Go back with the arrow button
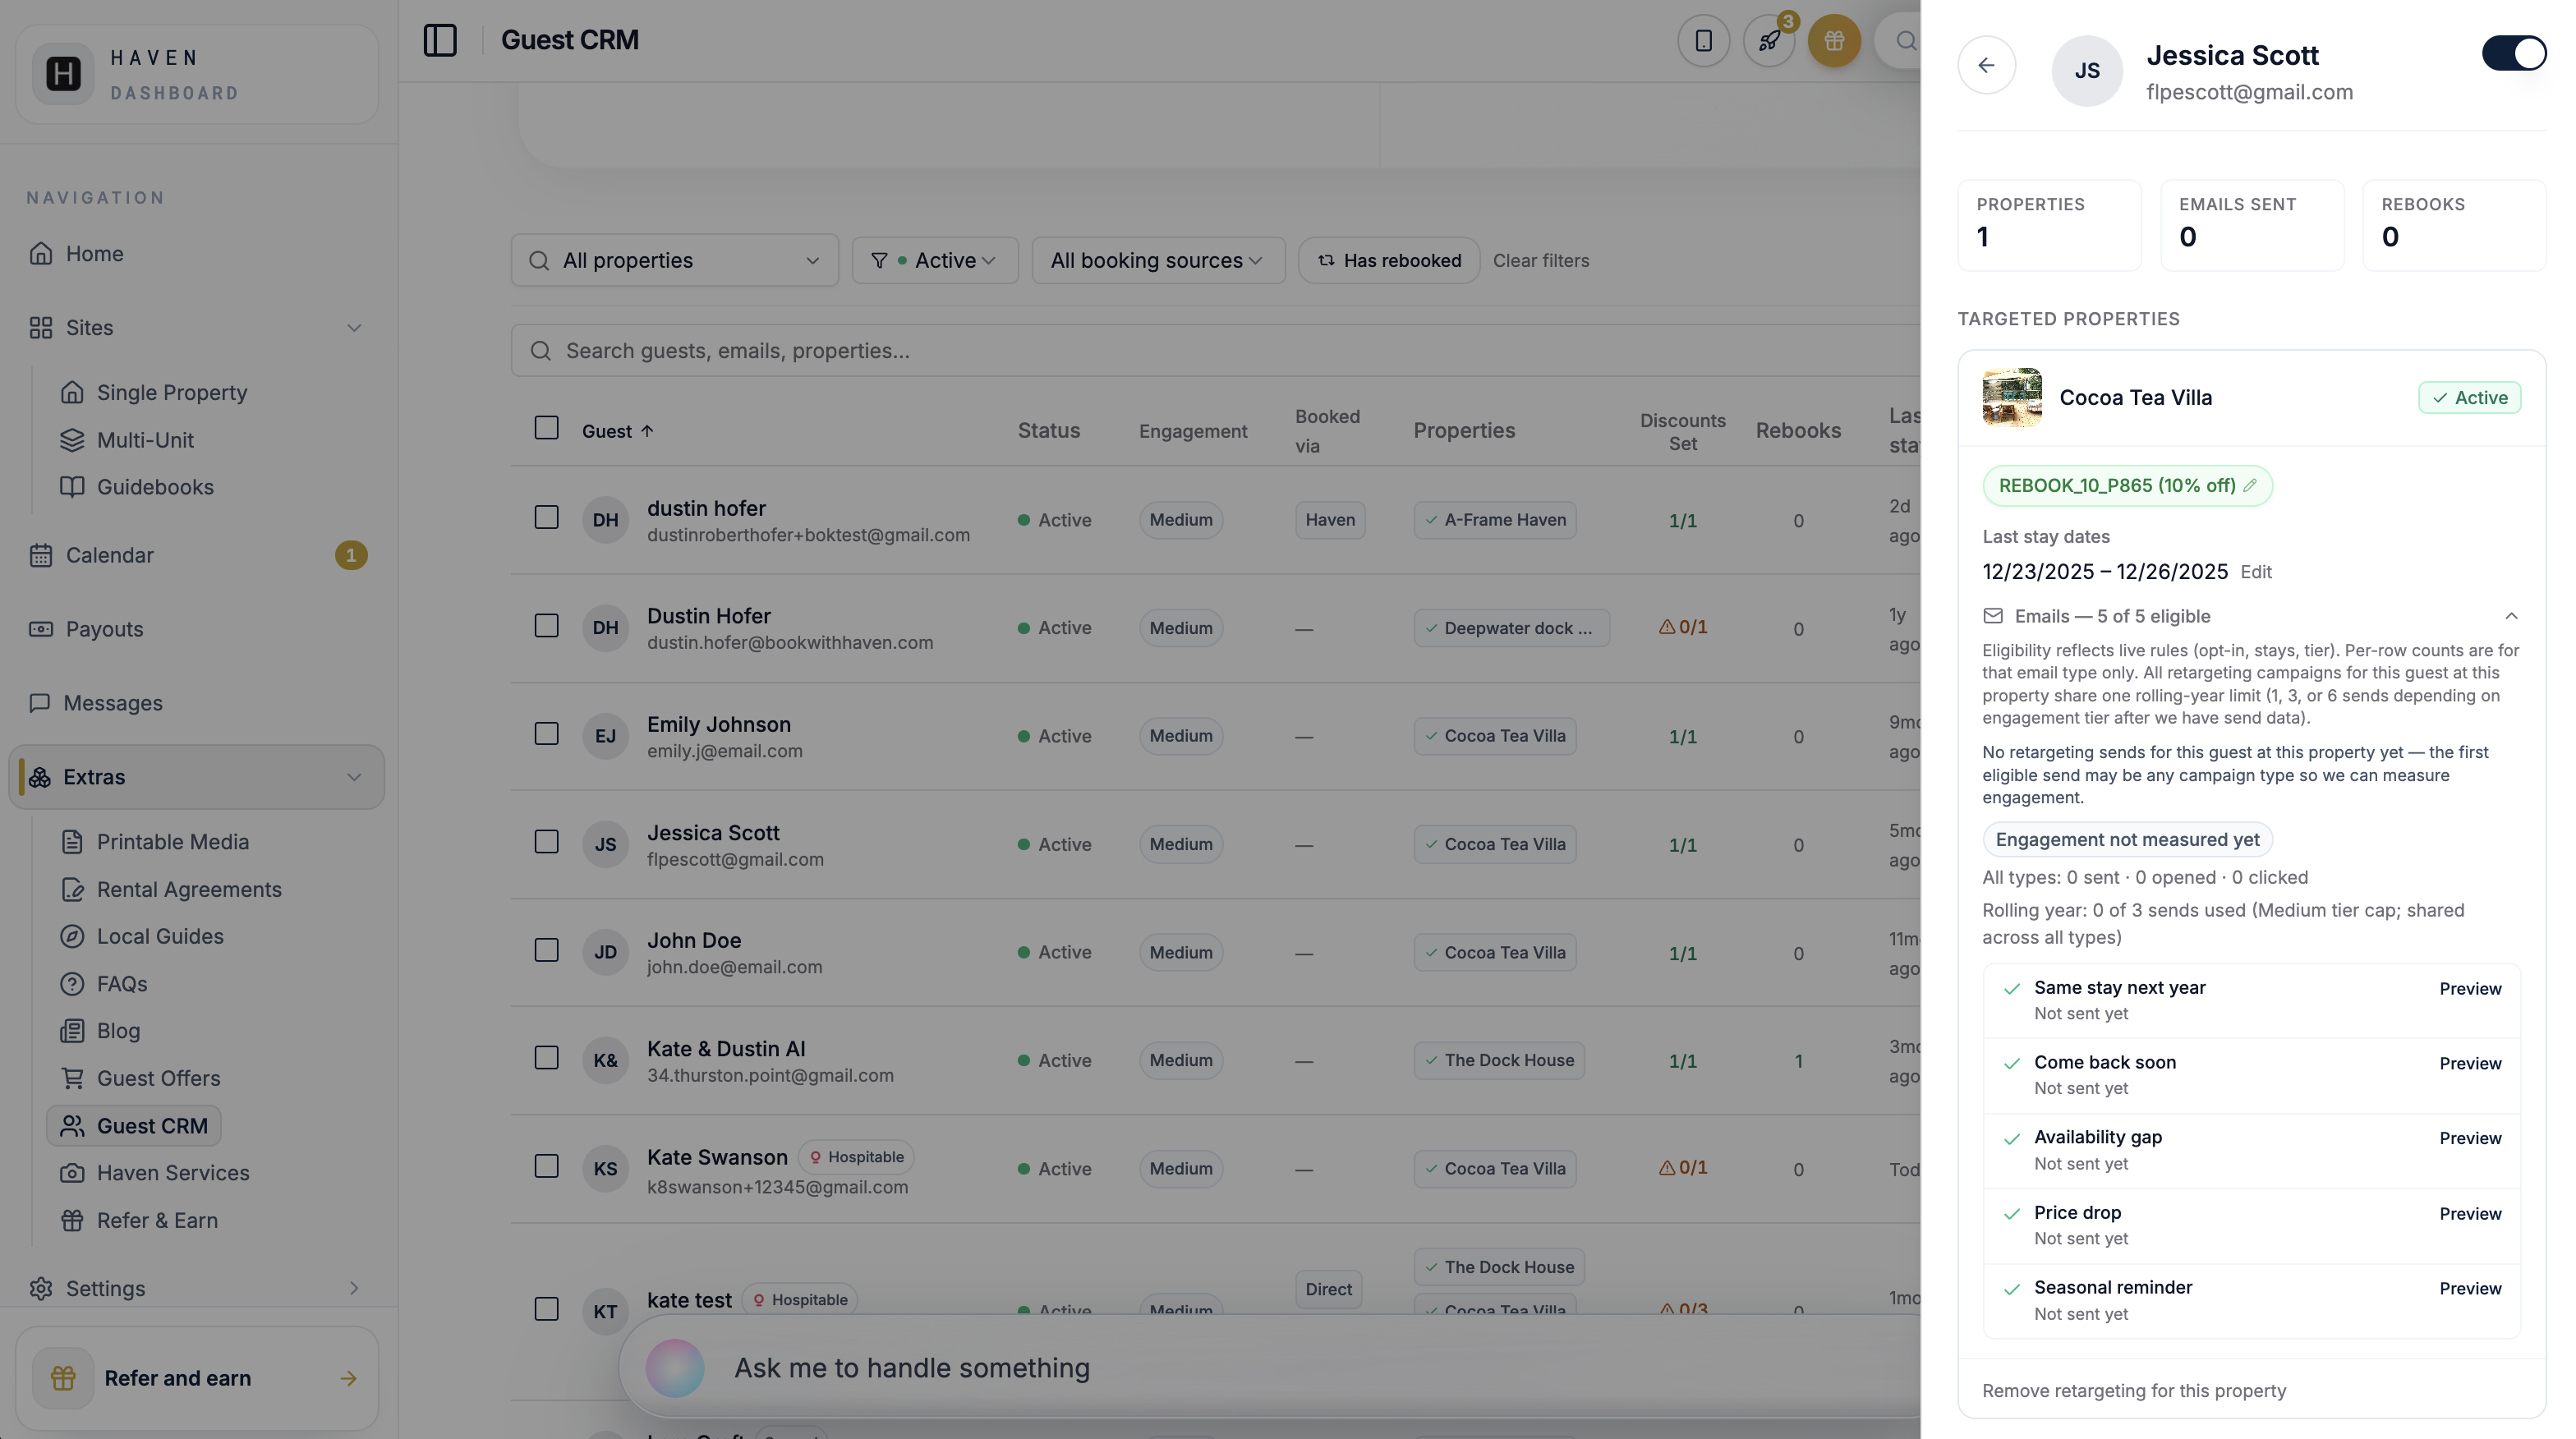2576x1439 pixels. click(1986, 65)
